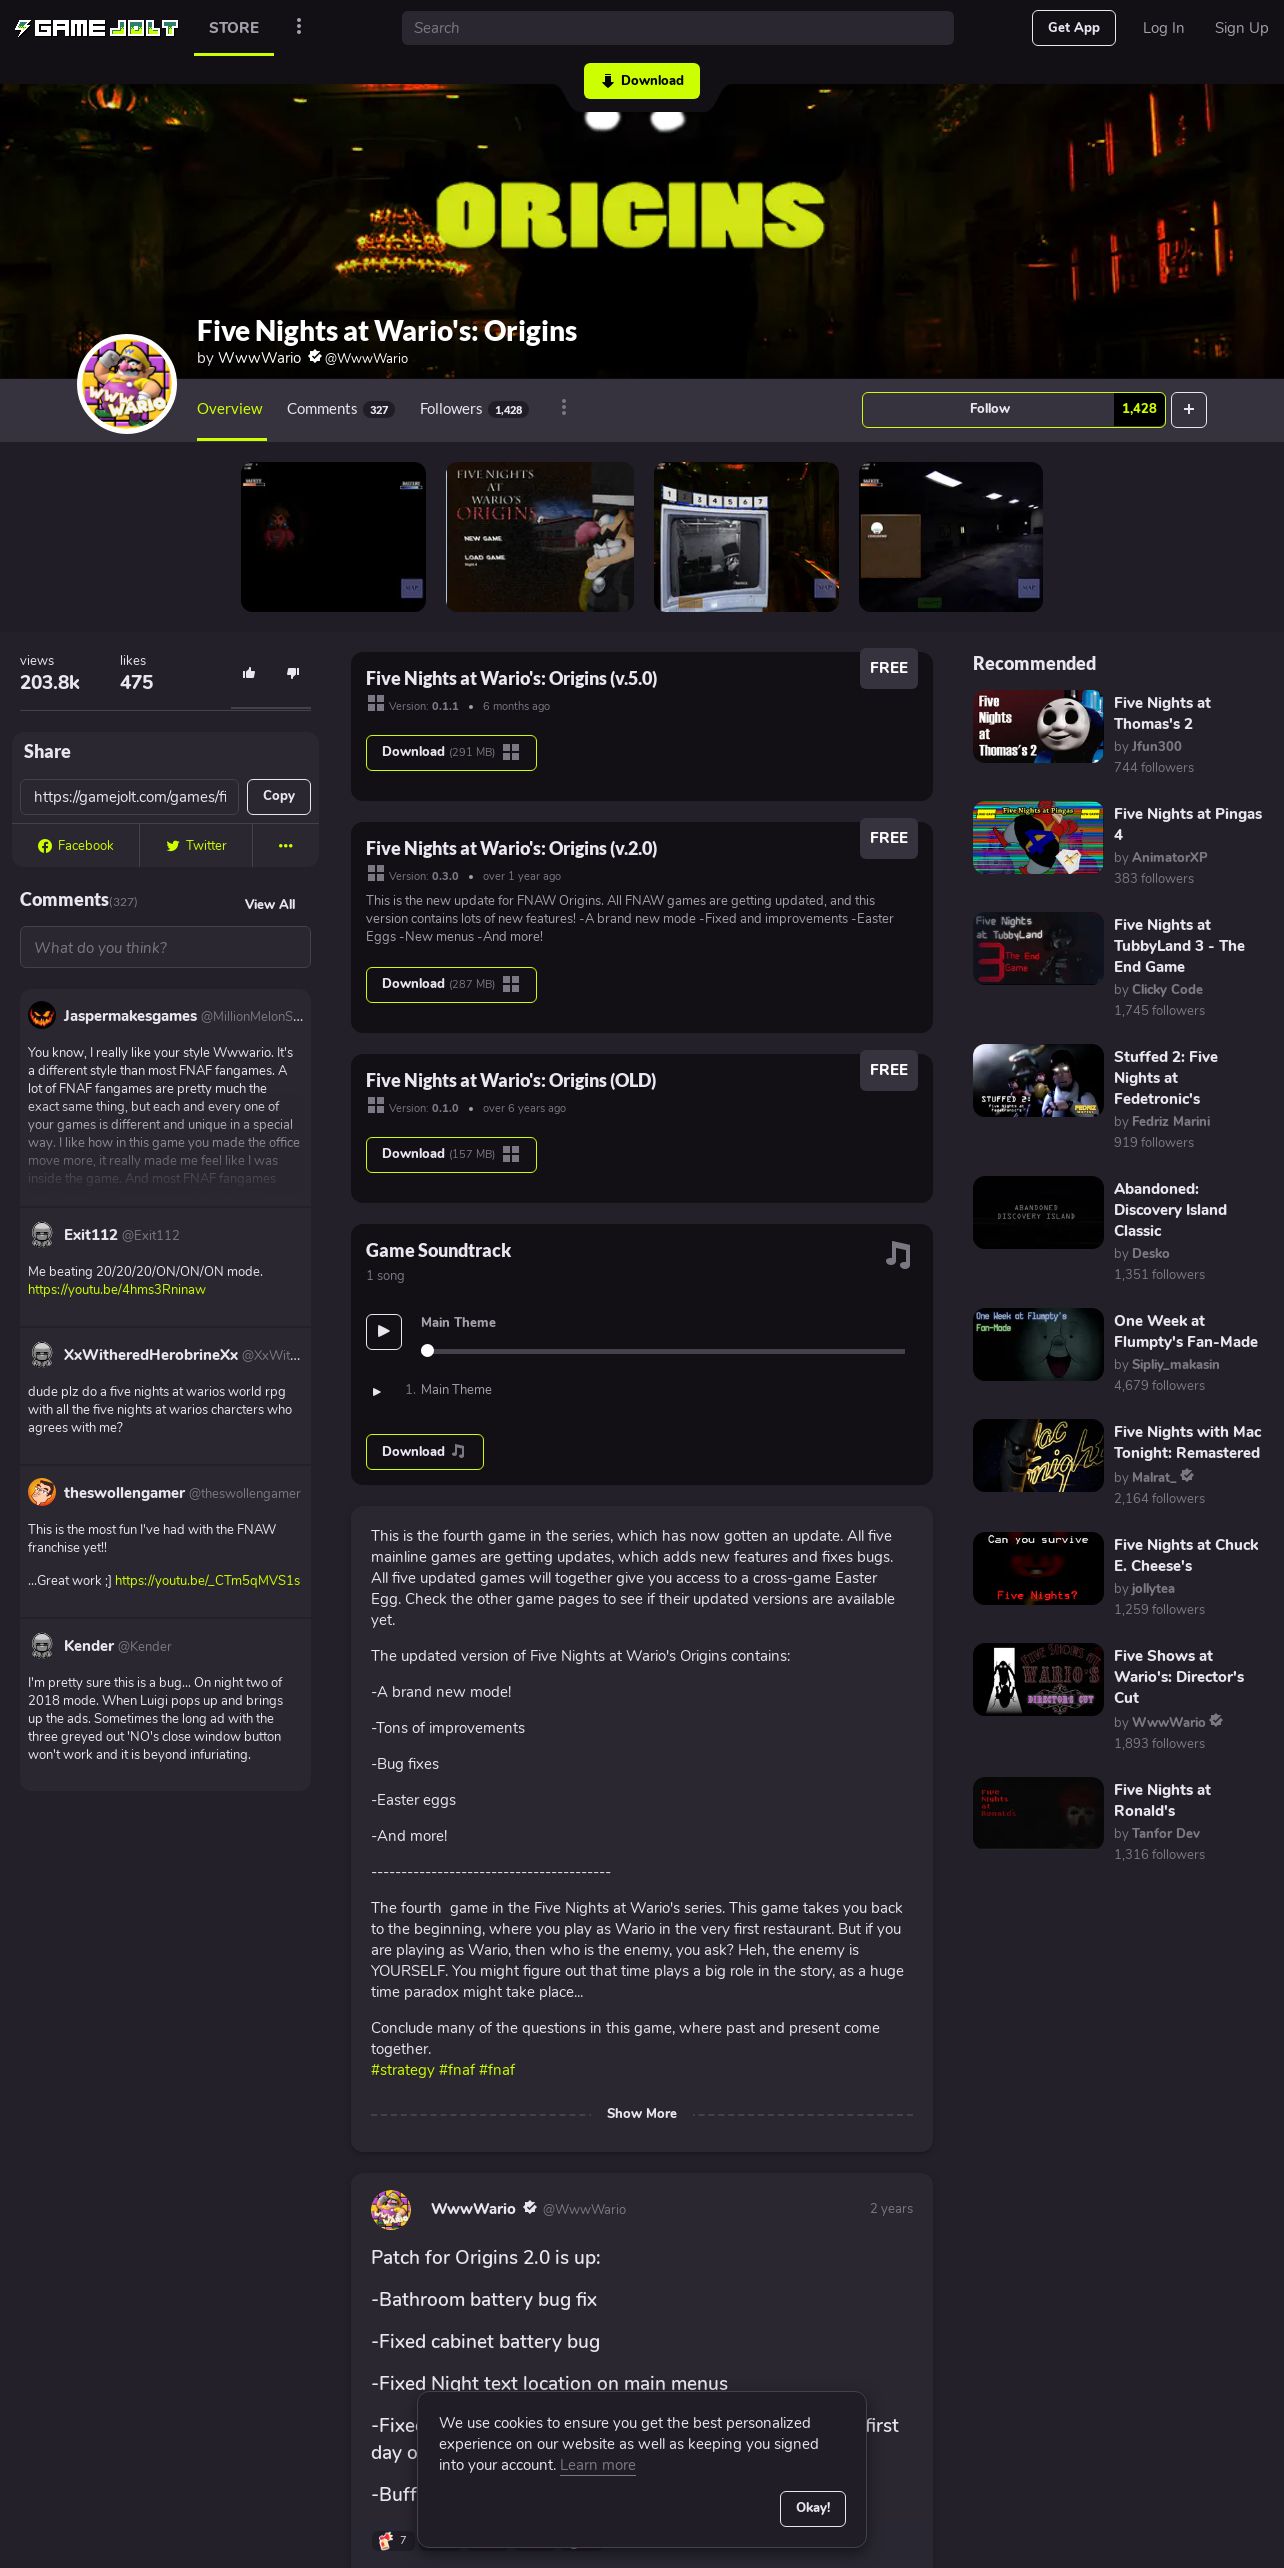Download the v.2.0 build (287 MB)
This screenshot has height=2568, width=1284.
point(451,985)
